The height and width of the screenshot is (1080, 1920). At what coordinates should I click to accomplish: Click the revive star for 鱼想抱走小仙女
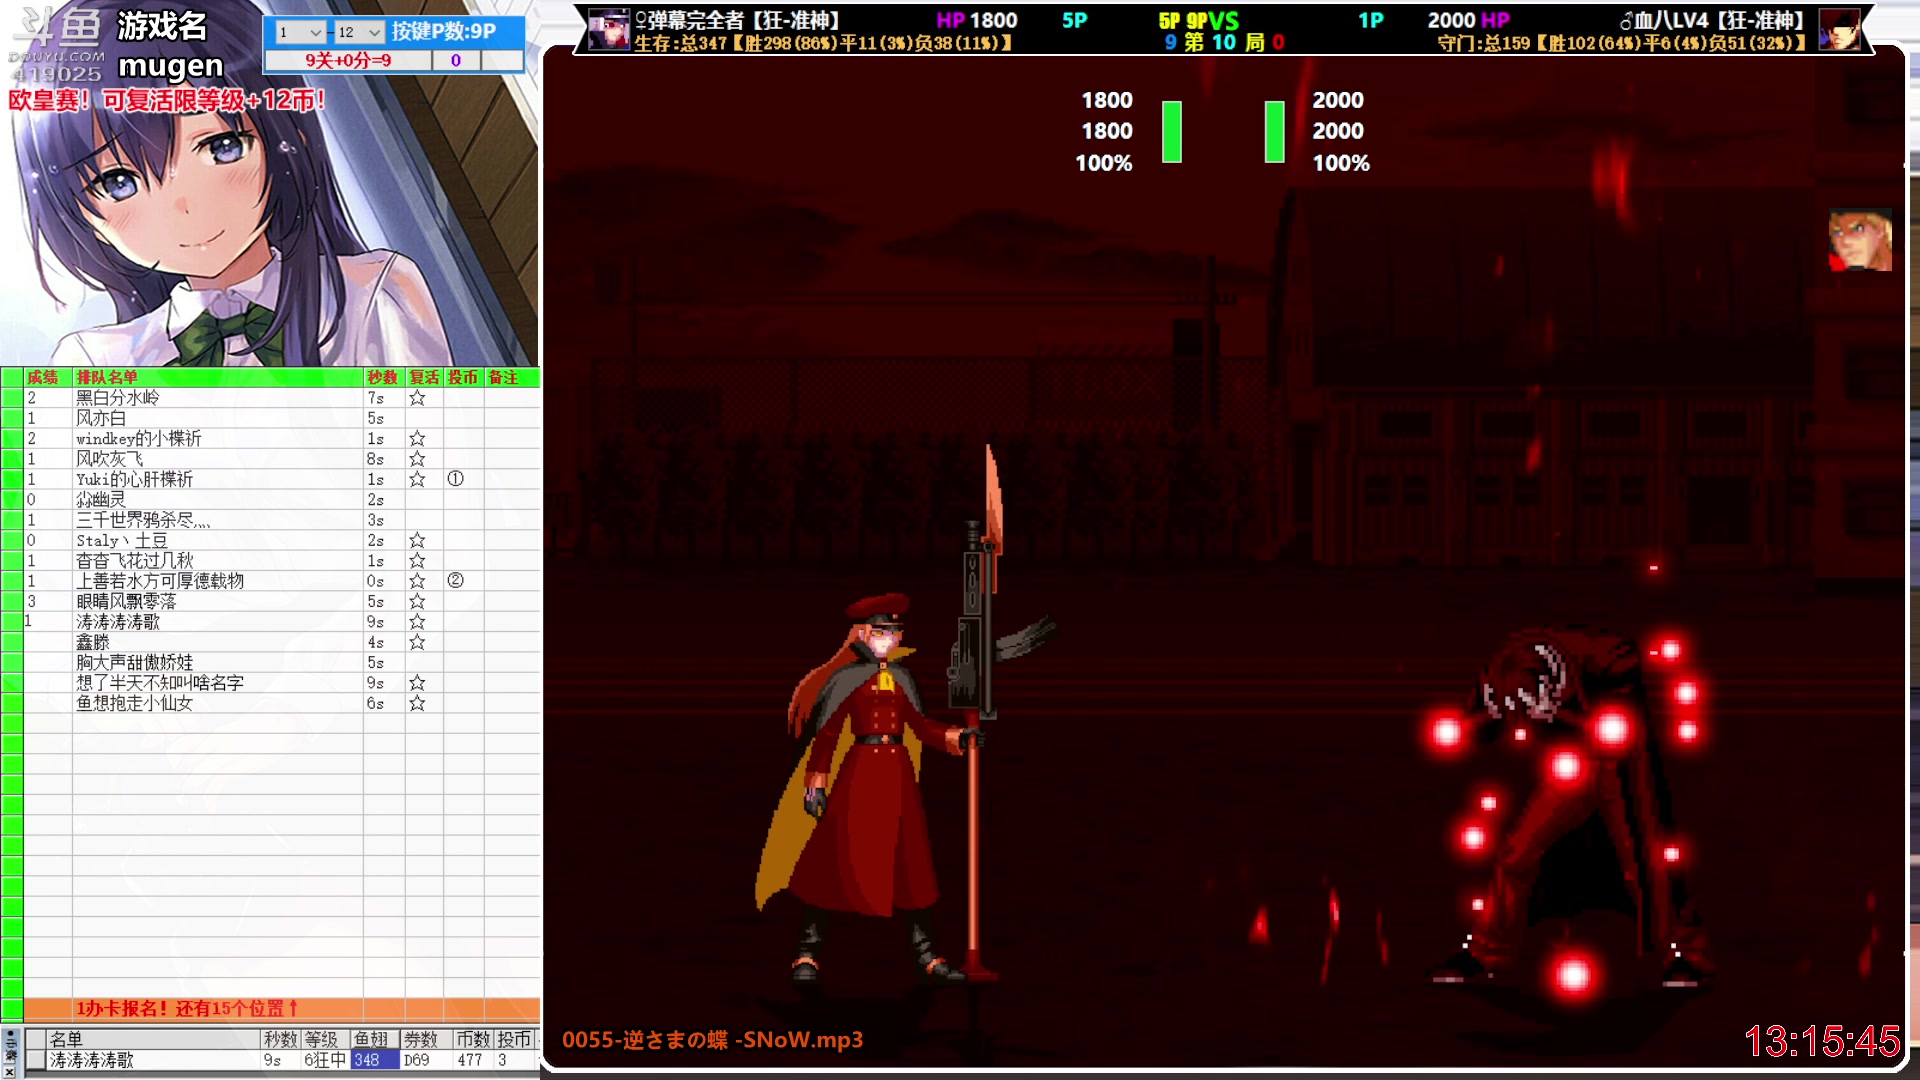[x=417, y=704]
